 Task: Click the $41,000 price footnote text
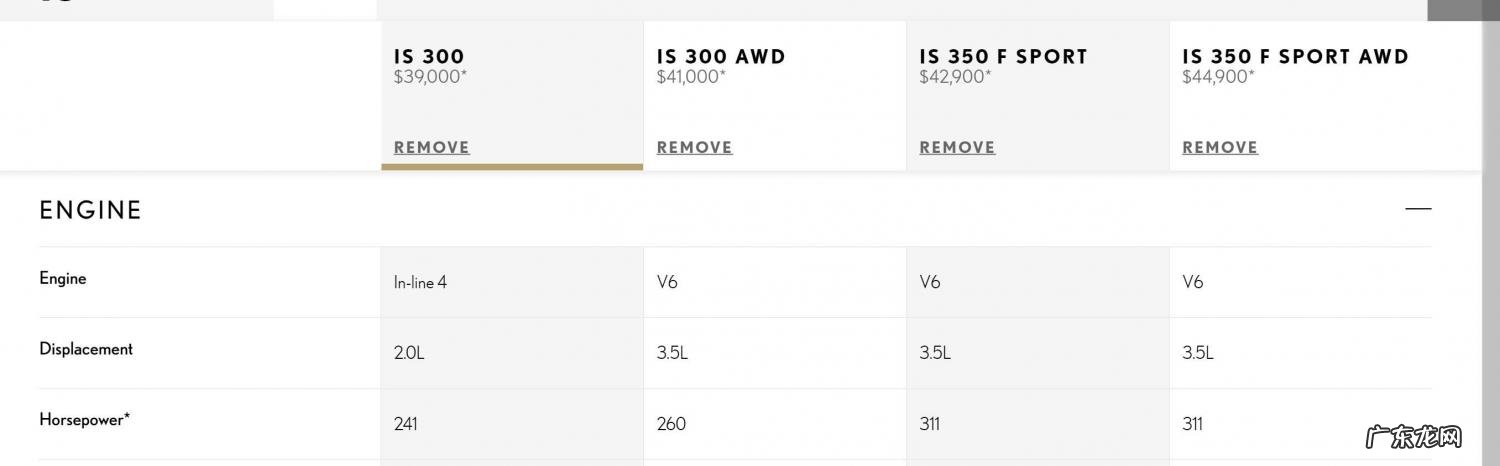[691, 77]
